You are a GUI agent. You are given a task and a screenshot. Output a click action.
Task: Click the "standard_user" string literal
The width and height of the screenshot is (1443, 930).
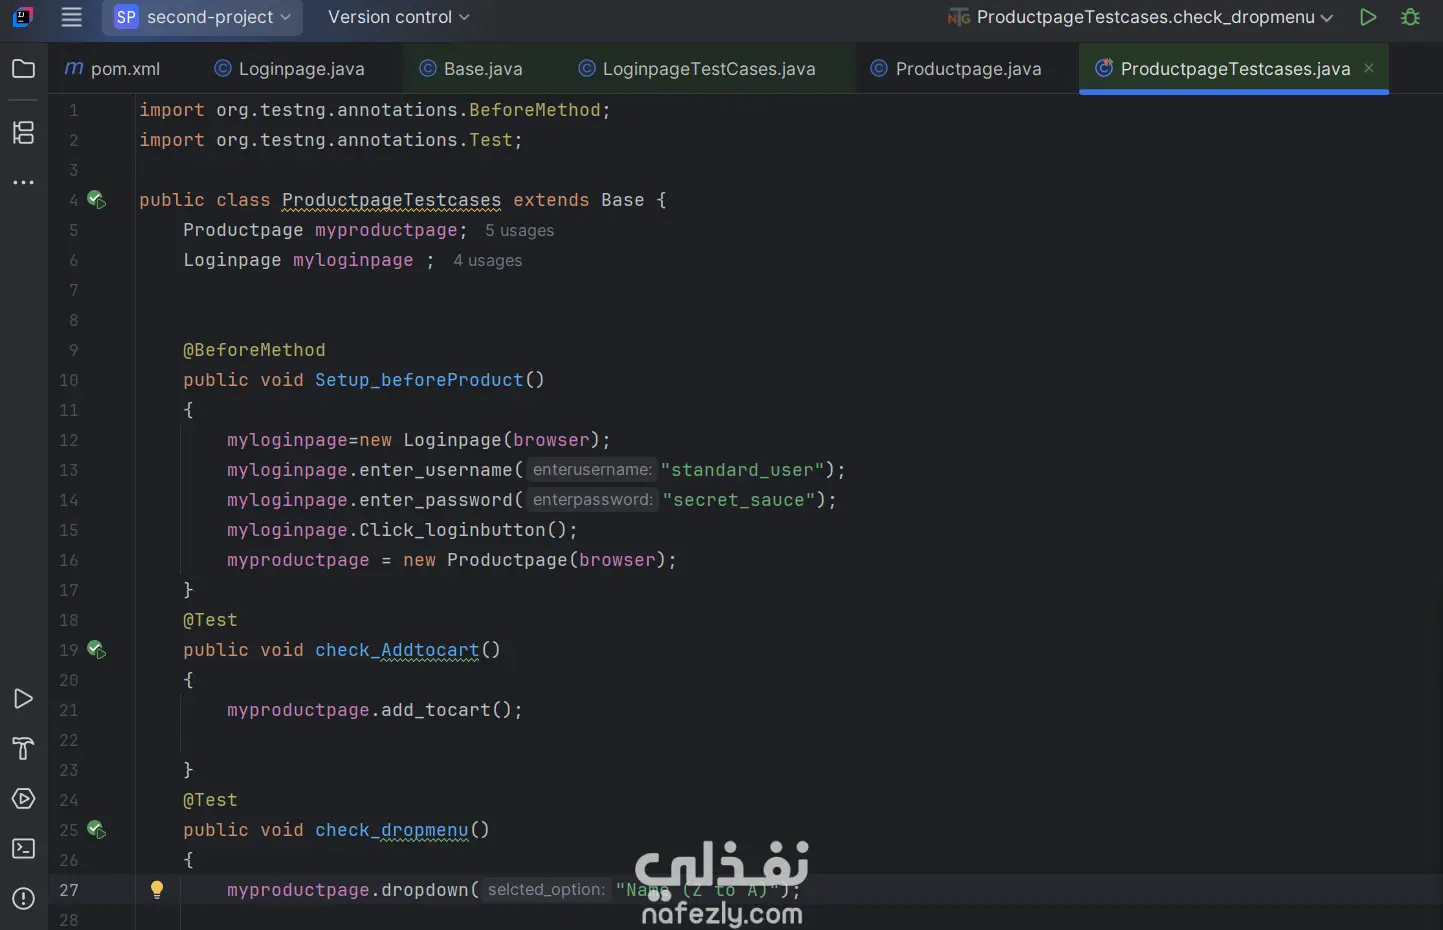pos(742,470)
